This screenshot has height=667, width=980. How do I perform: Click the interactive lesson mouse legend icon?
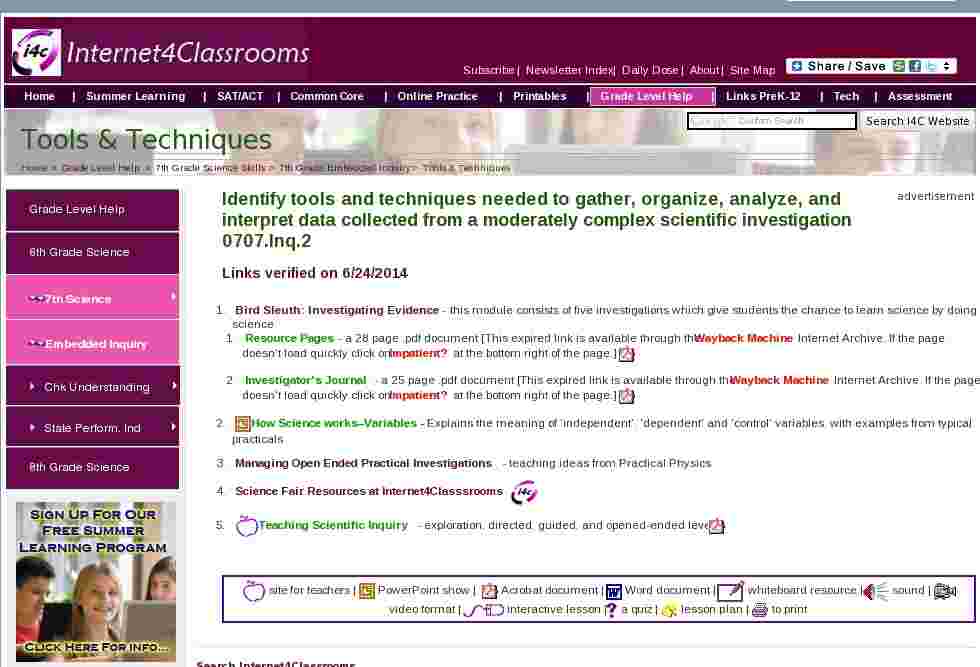[484, 610]
